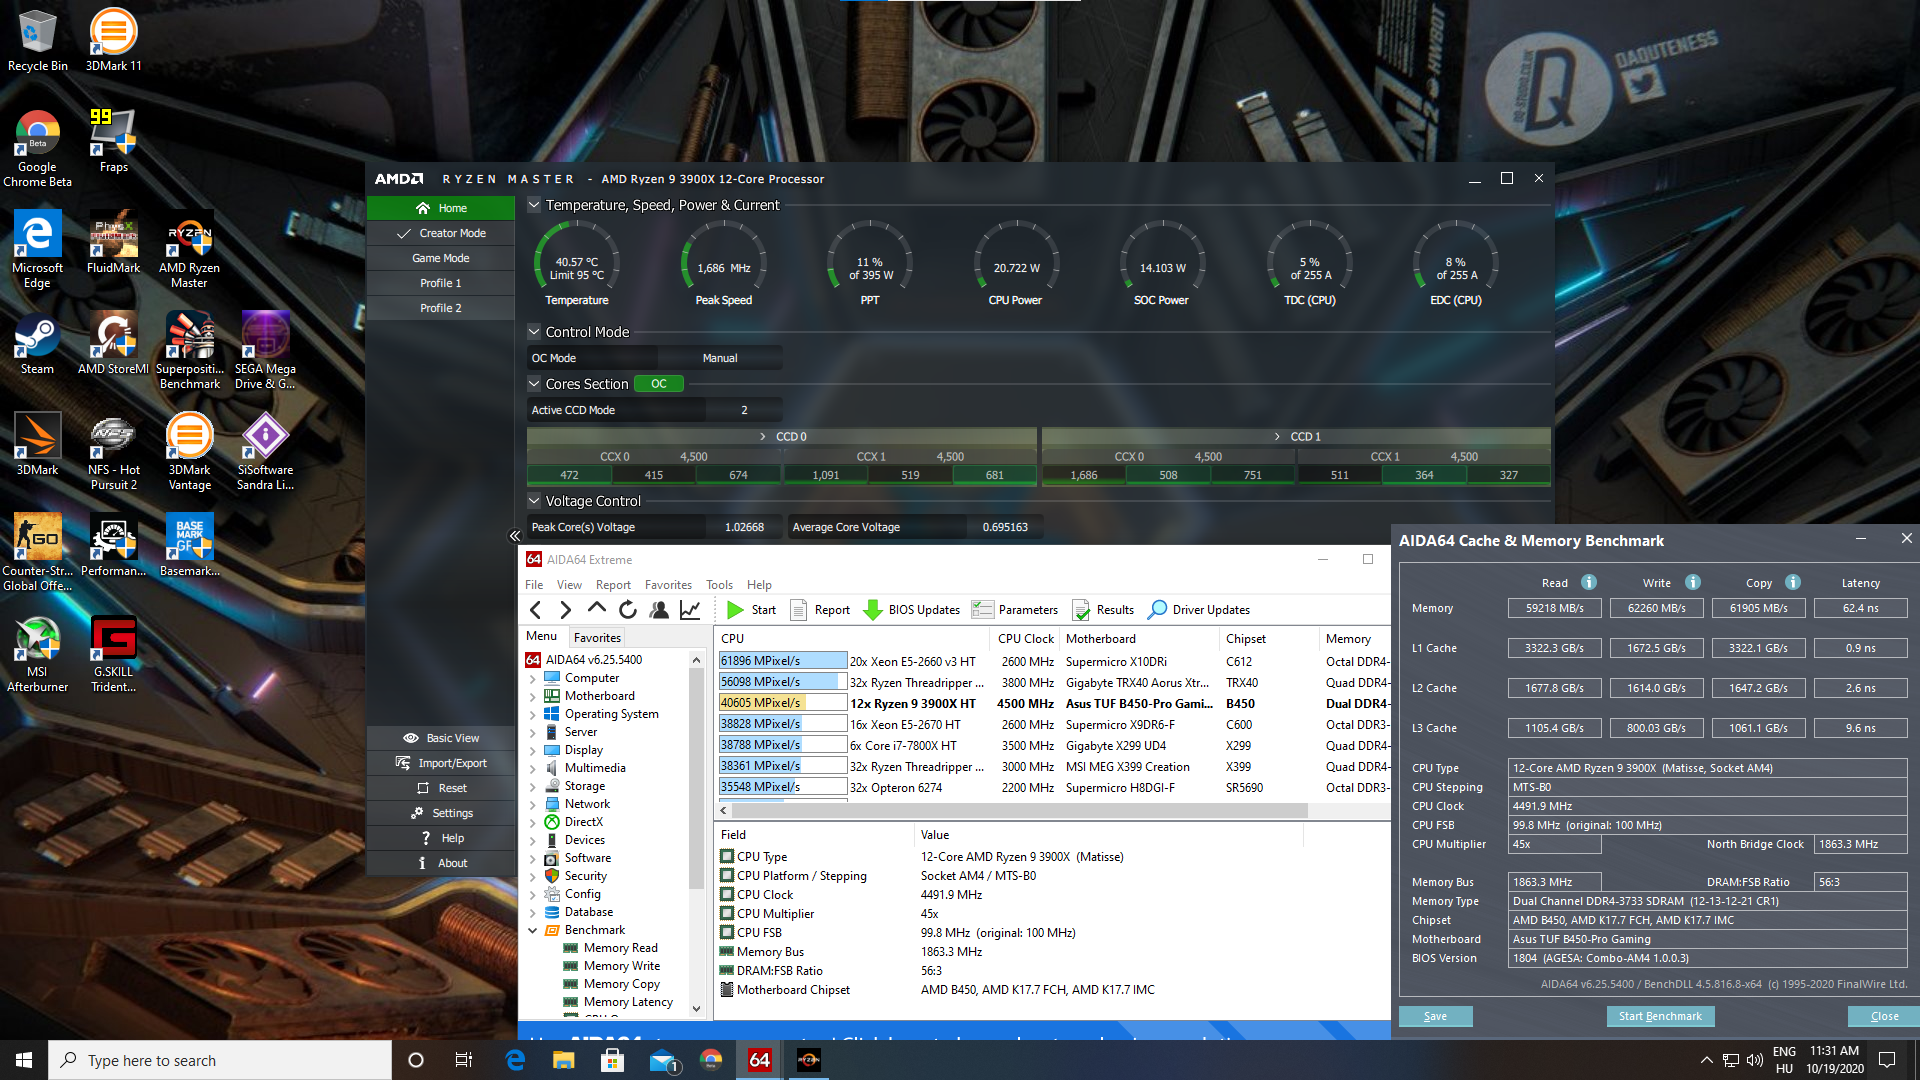This screenshot has width=1920, height=1080.
Task: Open G.SKILL Trident desktop icon
Action: 113,653
